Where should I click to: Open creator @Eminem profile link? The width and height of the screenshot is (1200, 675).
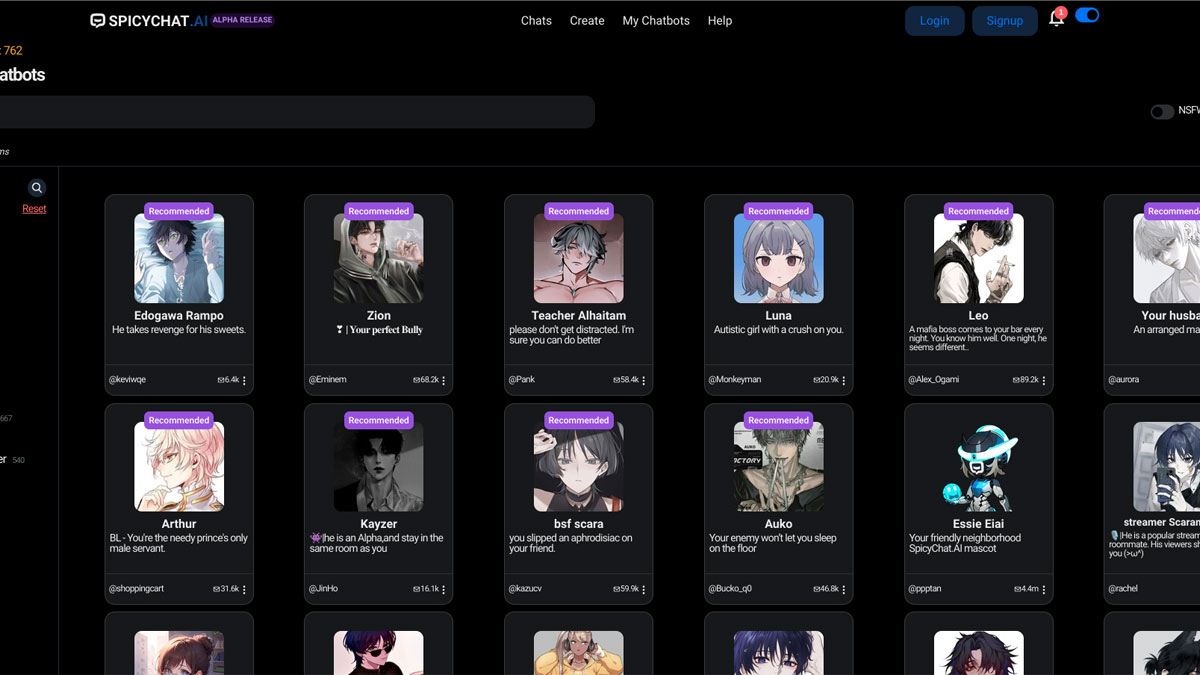click(x=326, y=380)
